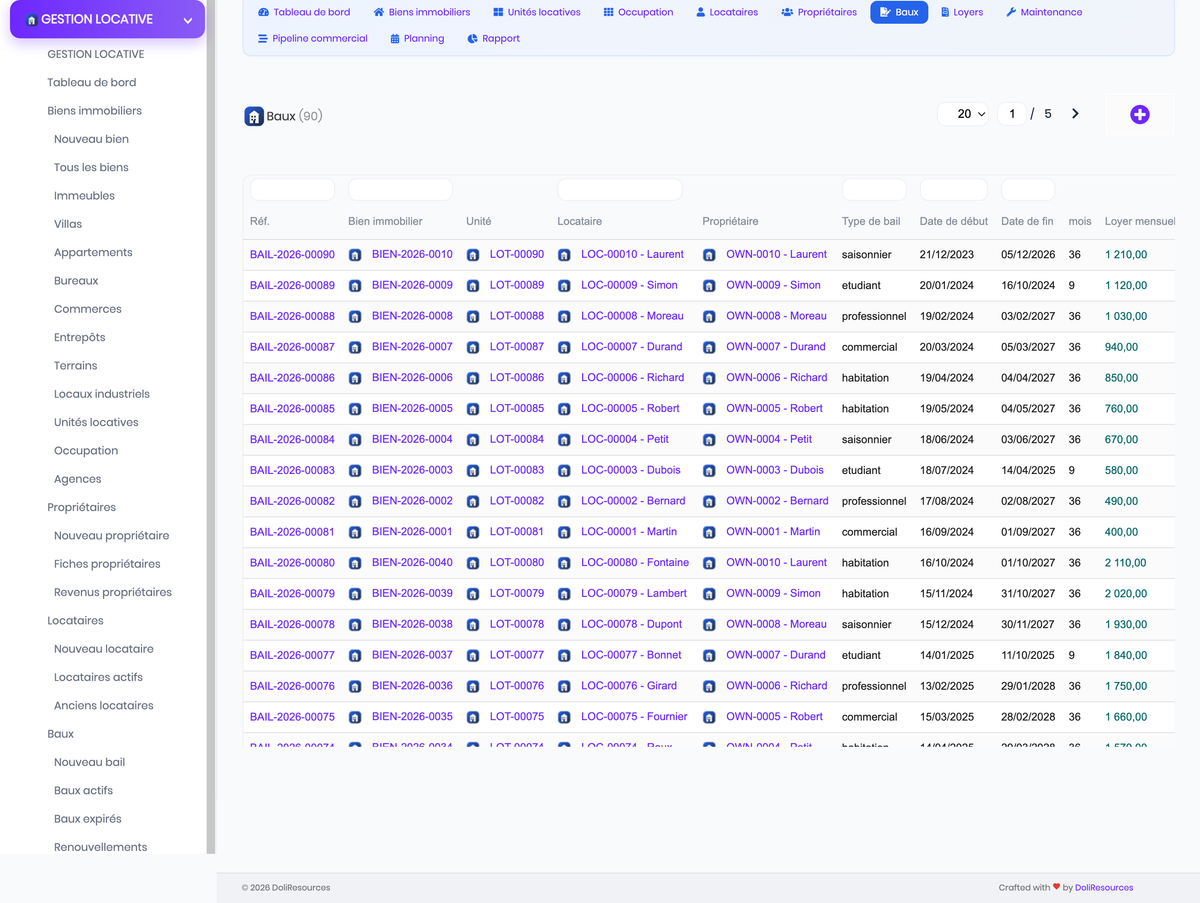Image resolution: width=1200 pixels, height=903 pixels.
Task: Open DoliResources footer link
Action: [1104, 887]
